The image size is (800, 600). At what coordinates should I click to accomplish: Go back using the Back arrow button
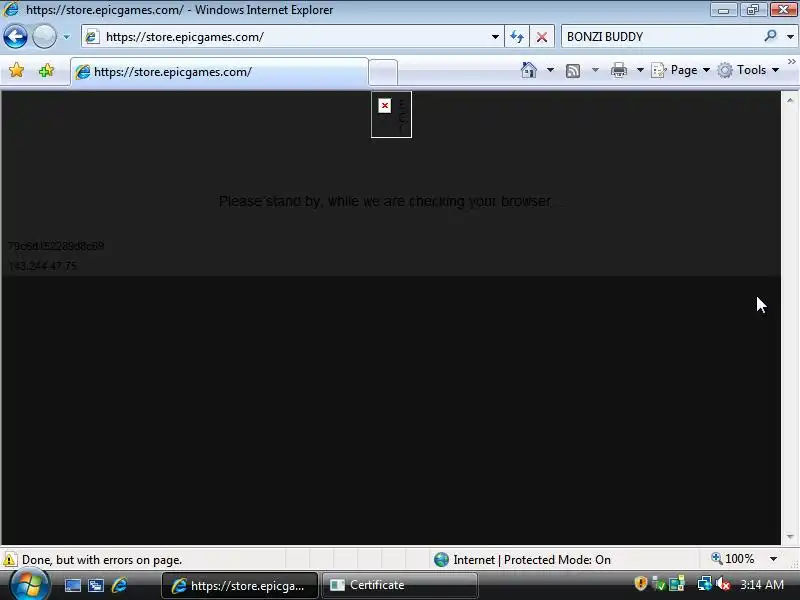15,37
